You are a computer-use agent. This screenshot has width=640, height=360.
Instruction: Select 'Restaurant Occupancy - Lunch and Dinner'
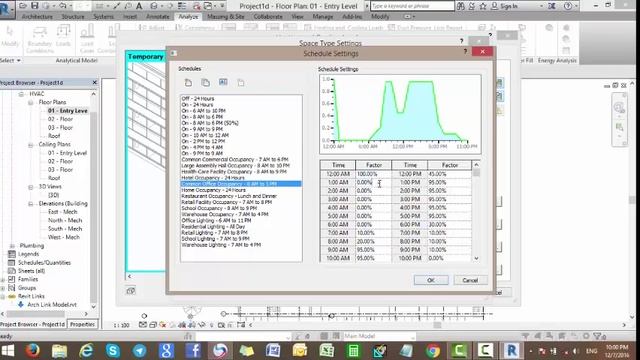[x=229, y=196]
